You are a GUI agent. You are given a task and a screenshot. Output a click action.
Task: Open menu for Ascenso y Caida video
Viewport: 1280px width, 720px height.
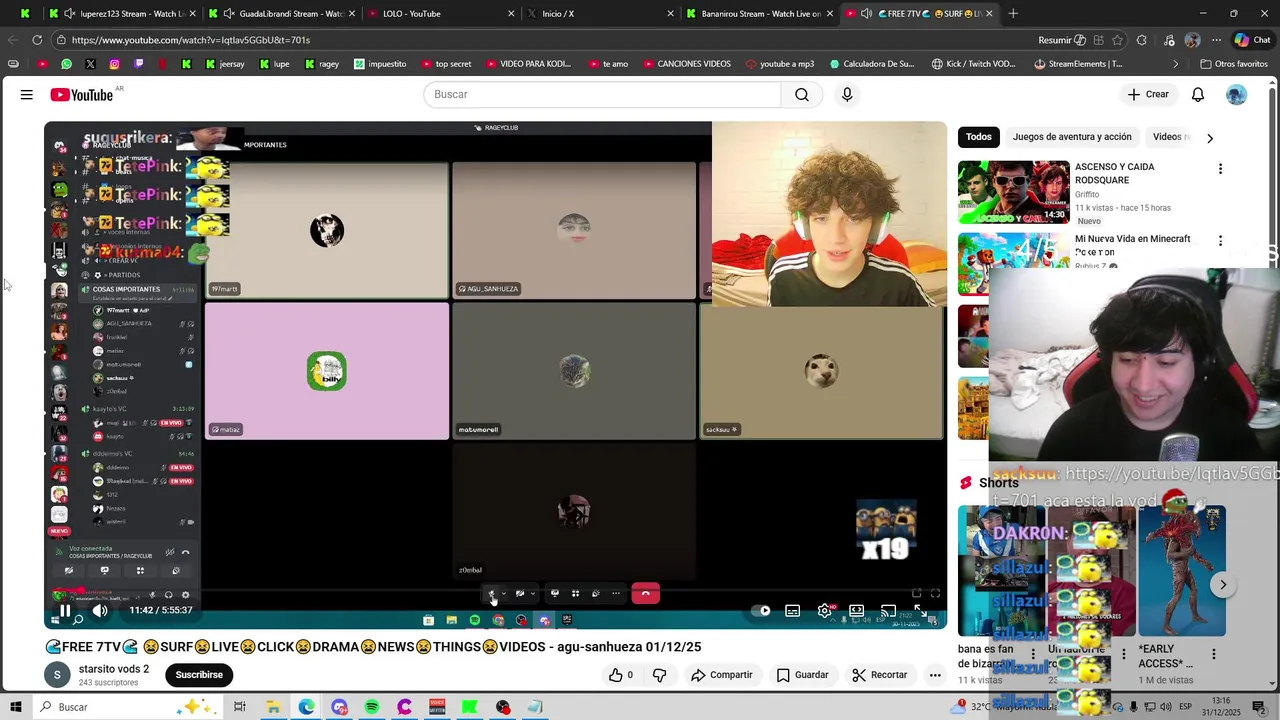(1220, 169)
